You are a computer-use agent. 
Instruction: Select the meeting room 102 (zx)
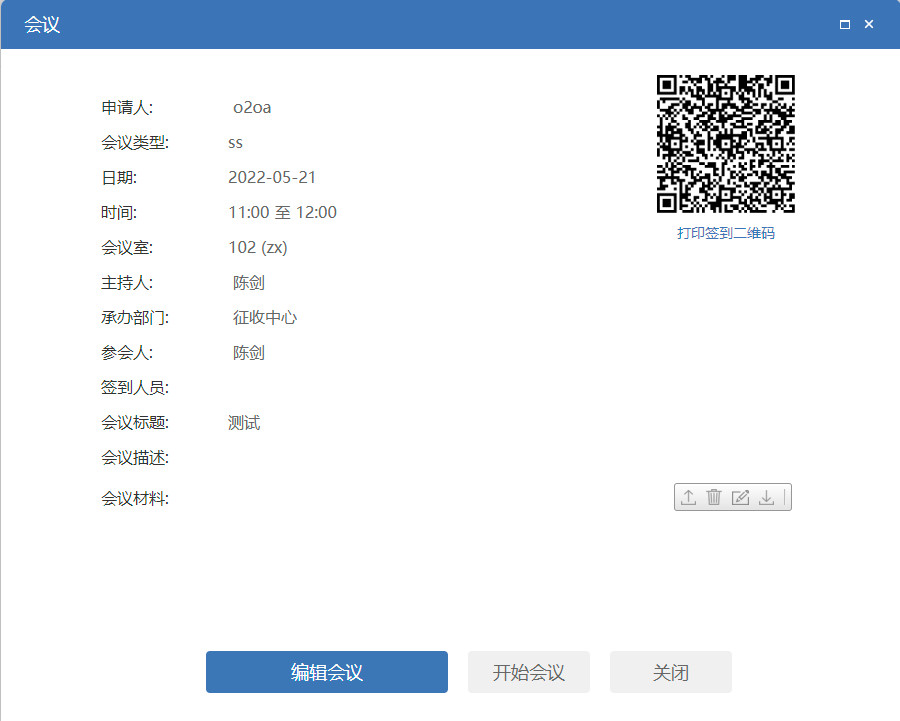click(x=258, y=247)
